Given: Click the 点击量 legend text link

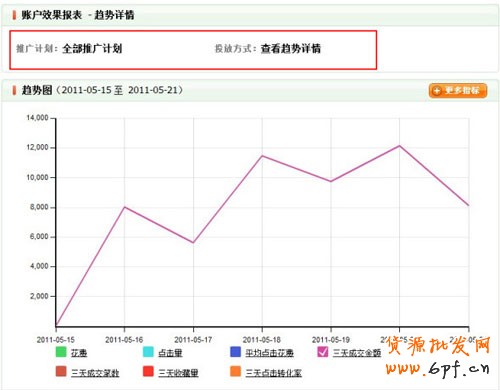Looking at the screenshot, I should 170,353.
